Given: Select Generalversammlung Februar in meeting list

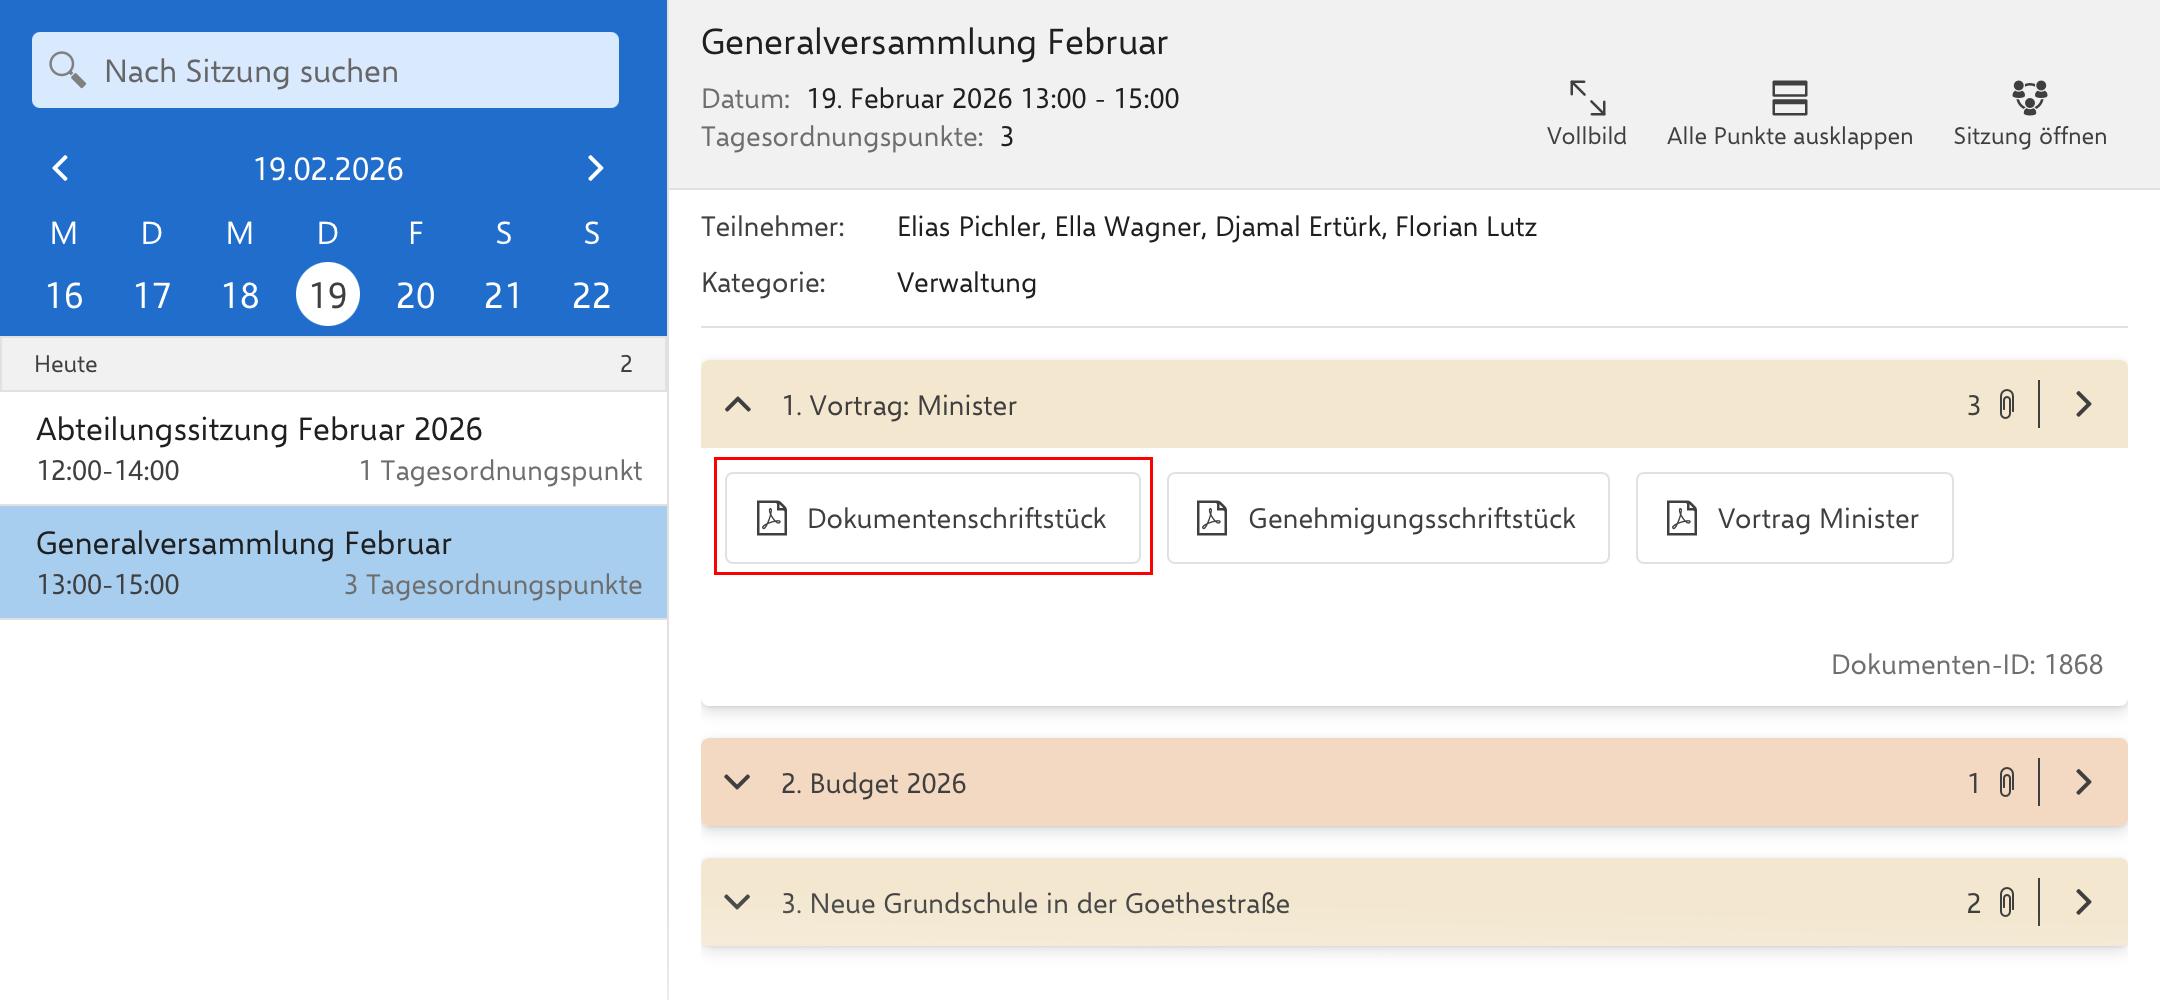Looking at the screenshot, I should 334,562.
